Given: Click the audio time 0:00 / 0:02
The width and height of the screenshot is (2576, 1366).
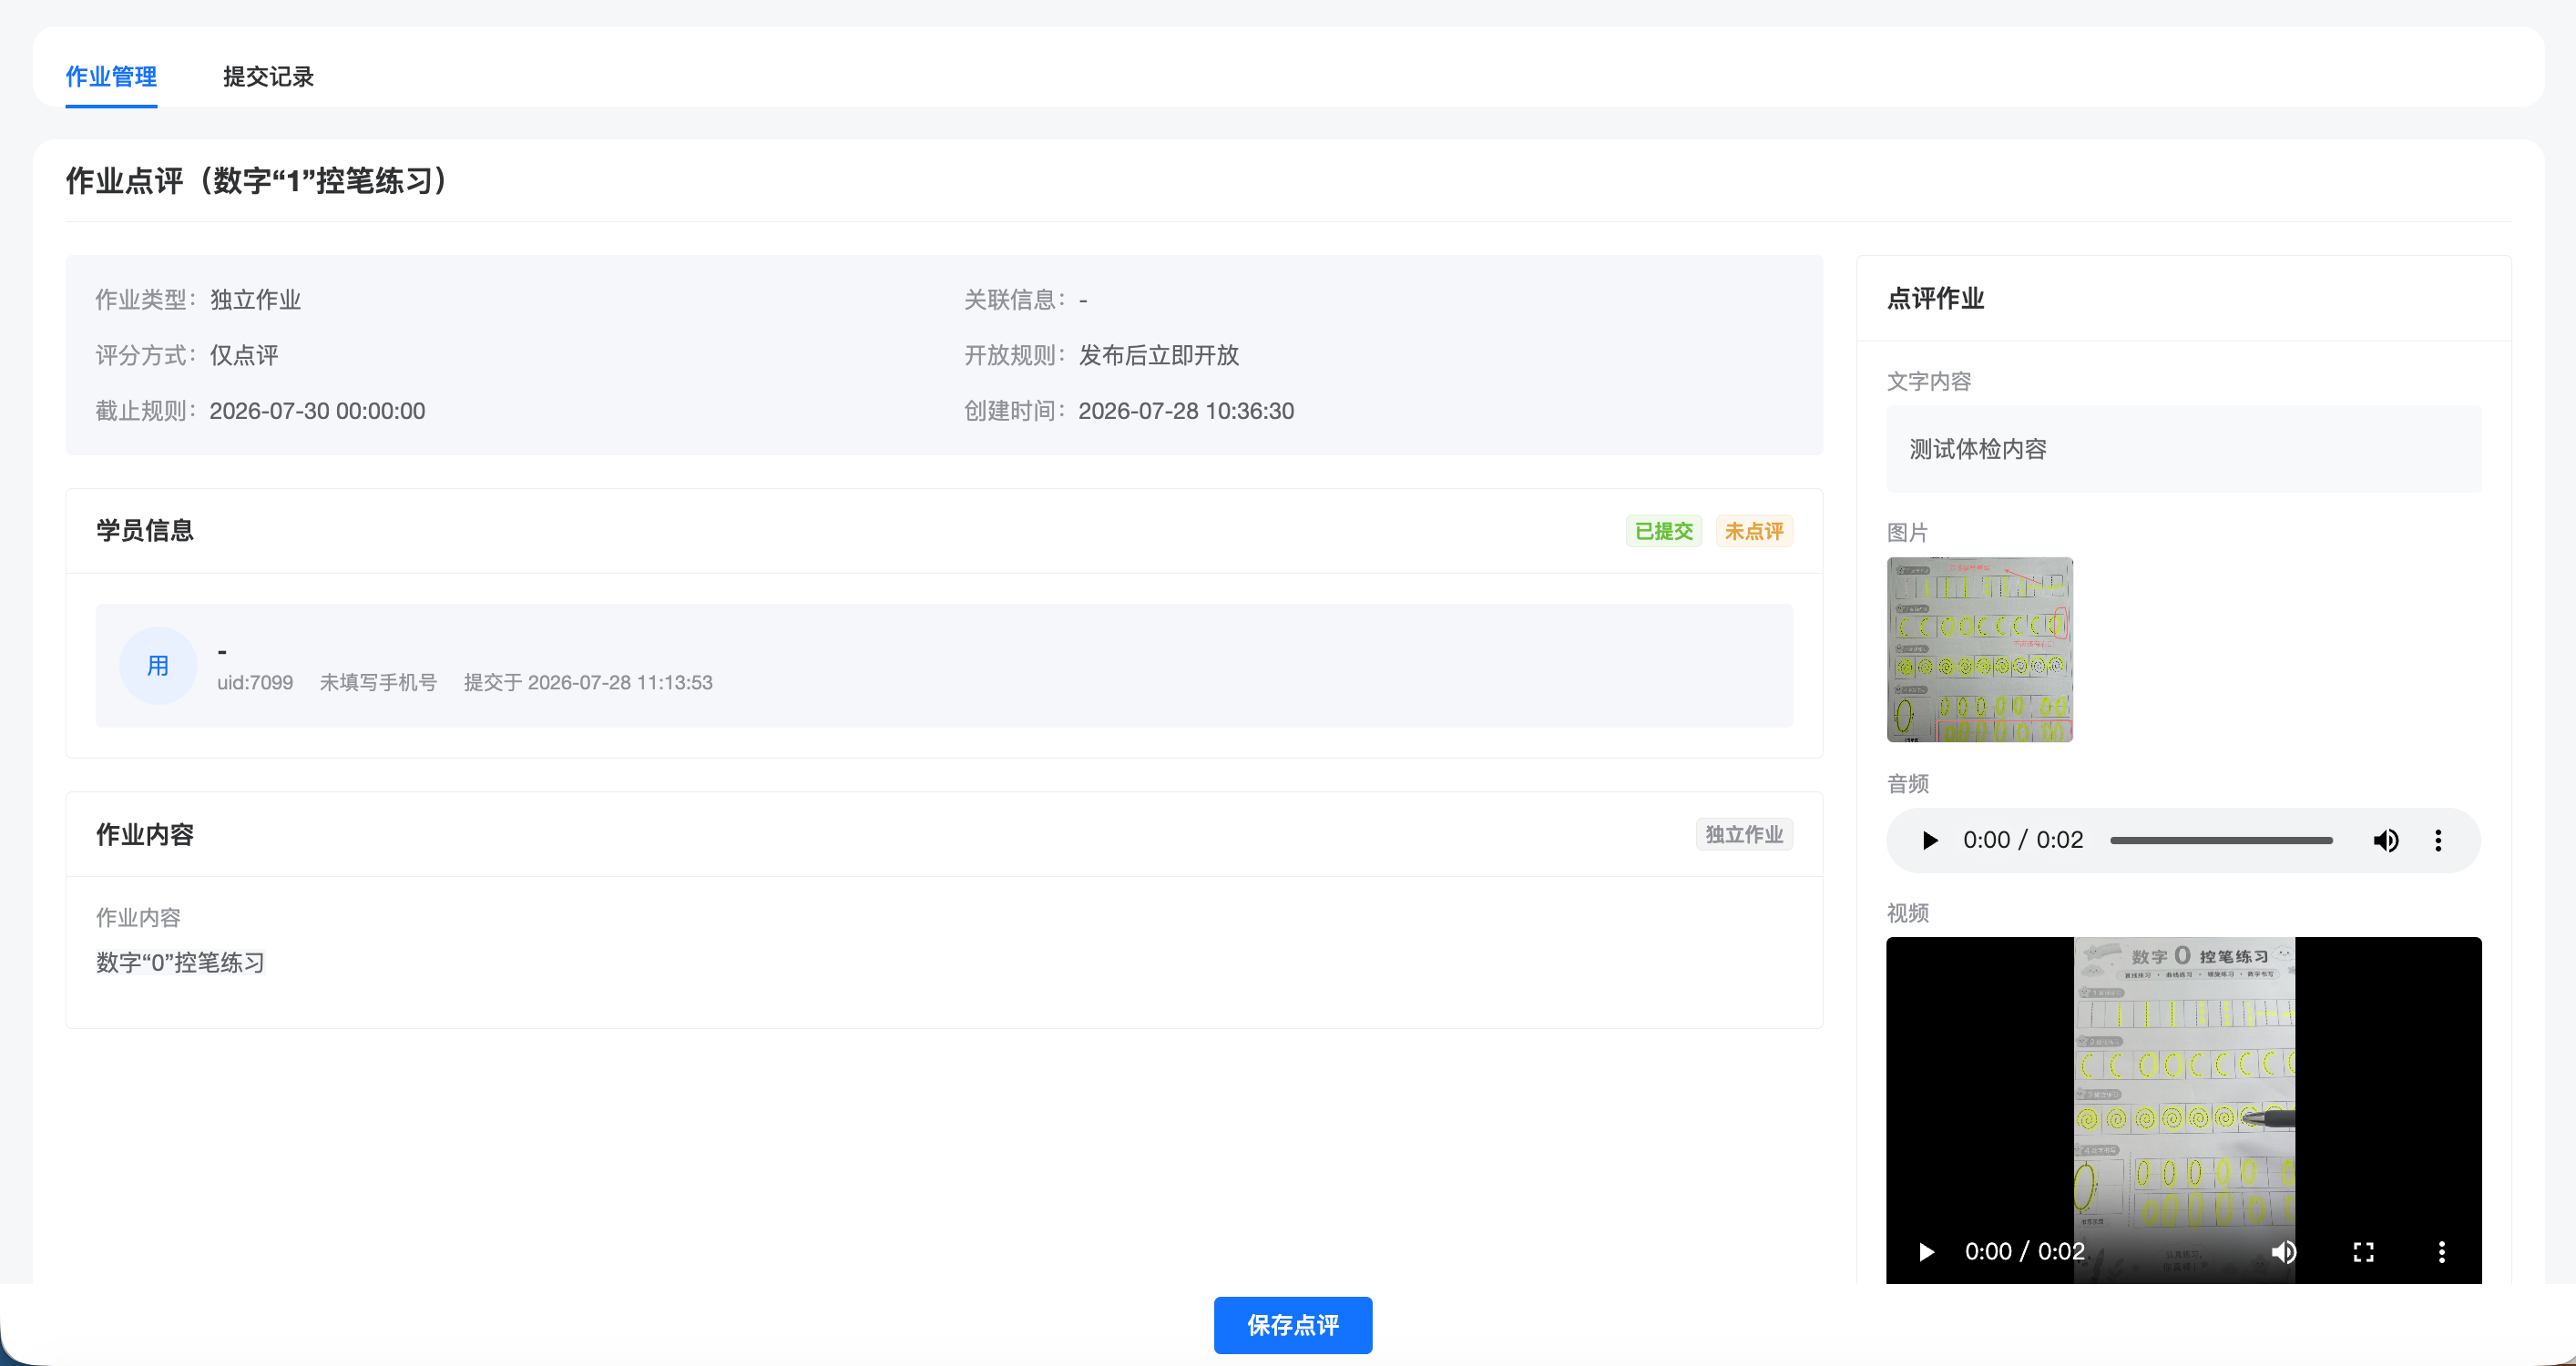Looking at the screenshot, I should [2022, 840].
